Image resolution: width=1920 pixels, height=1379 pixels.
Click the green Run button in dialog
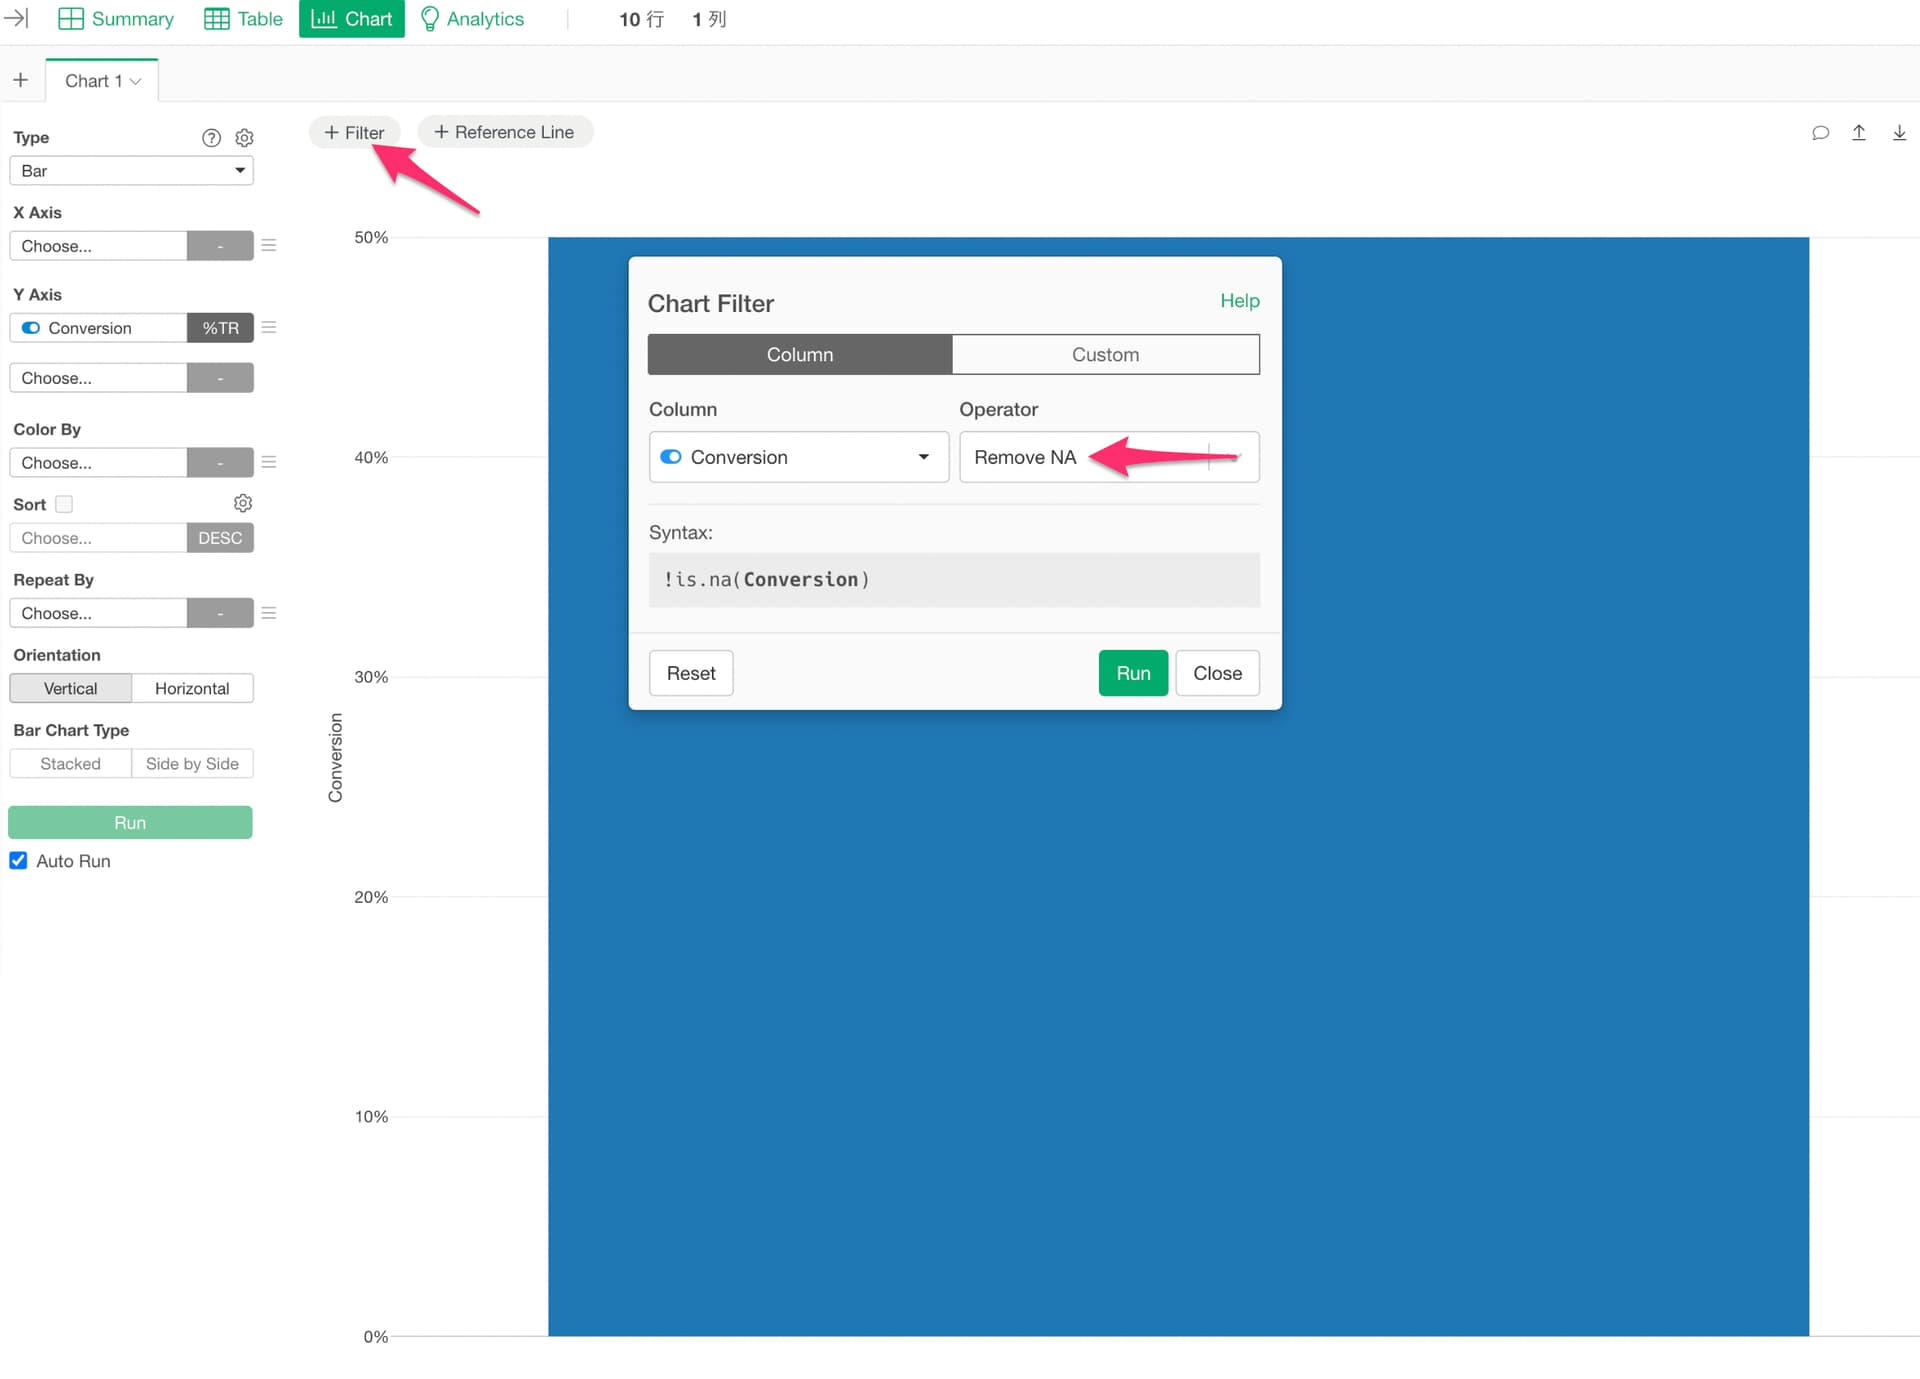[1132, 673]
